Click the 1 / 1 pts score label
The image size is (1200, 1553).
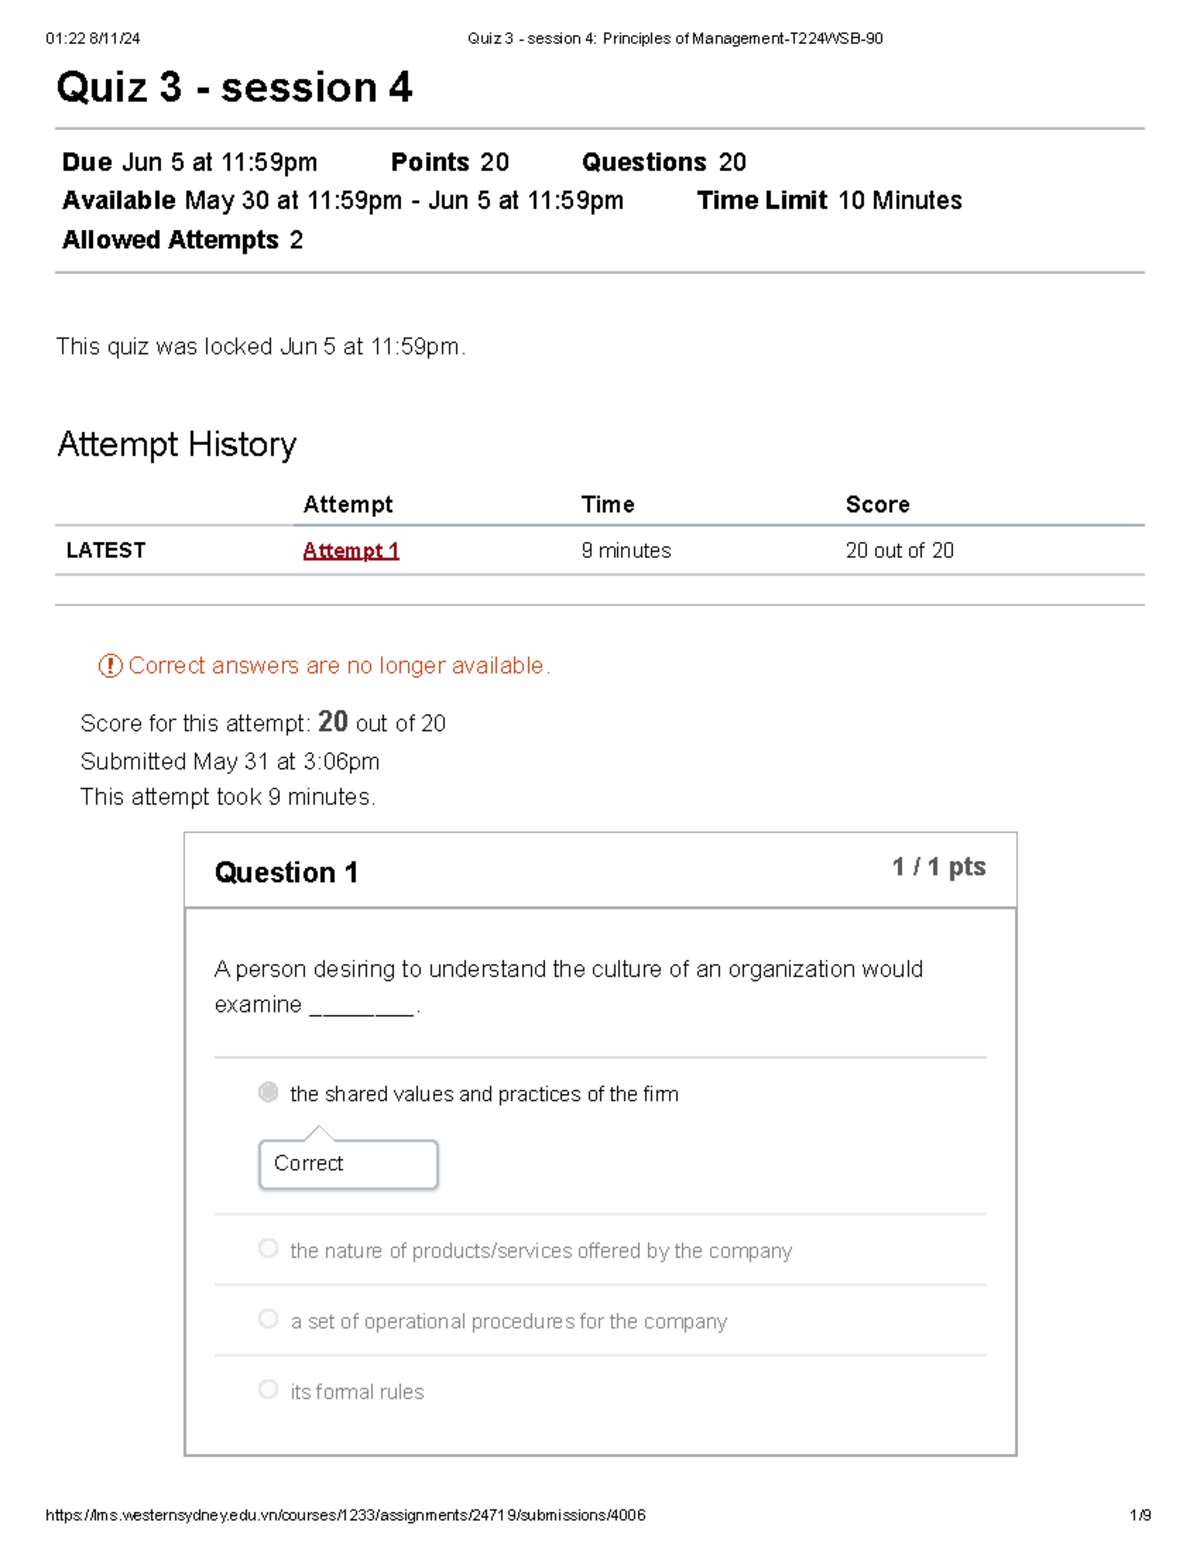(939, 867)
